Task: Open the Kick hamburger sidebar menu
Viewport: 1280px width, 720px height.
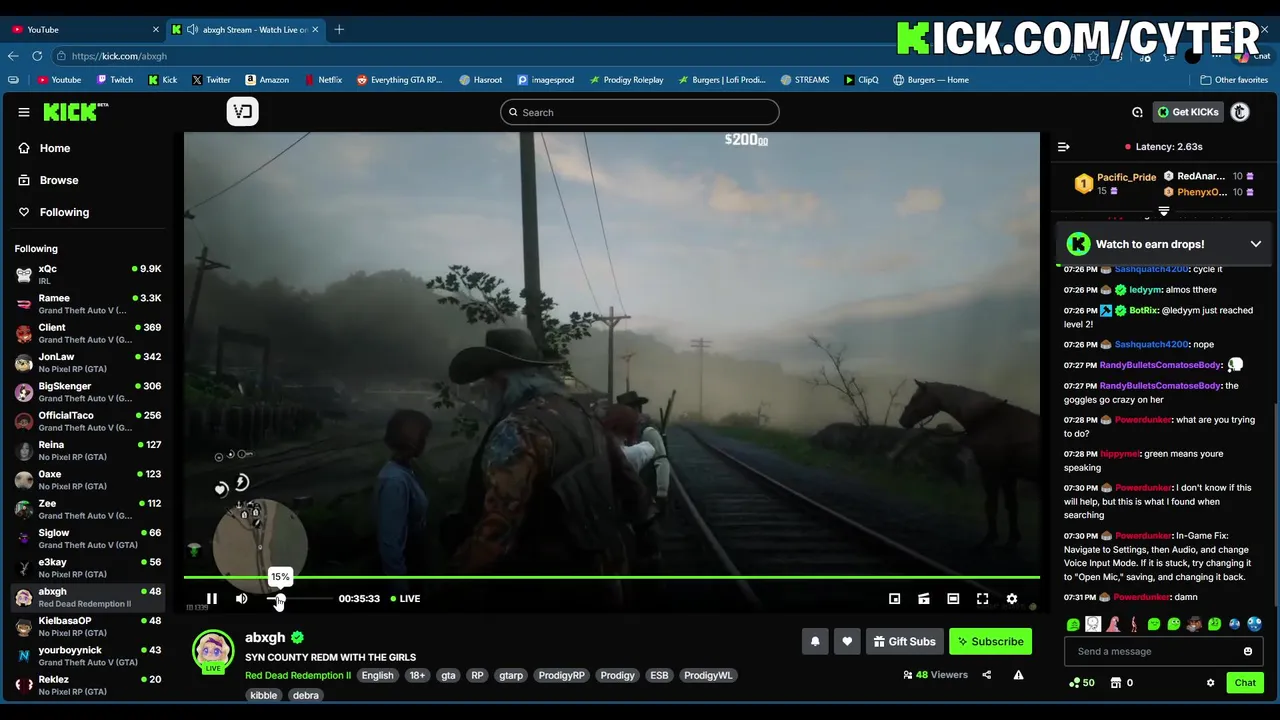Action: pyautogui.click(x=24, y=112)
